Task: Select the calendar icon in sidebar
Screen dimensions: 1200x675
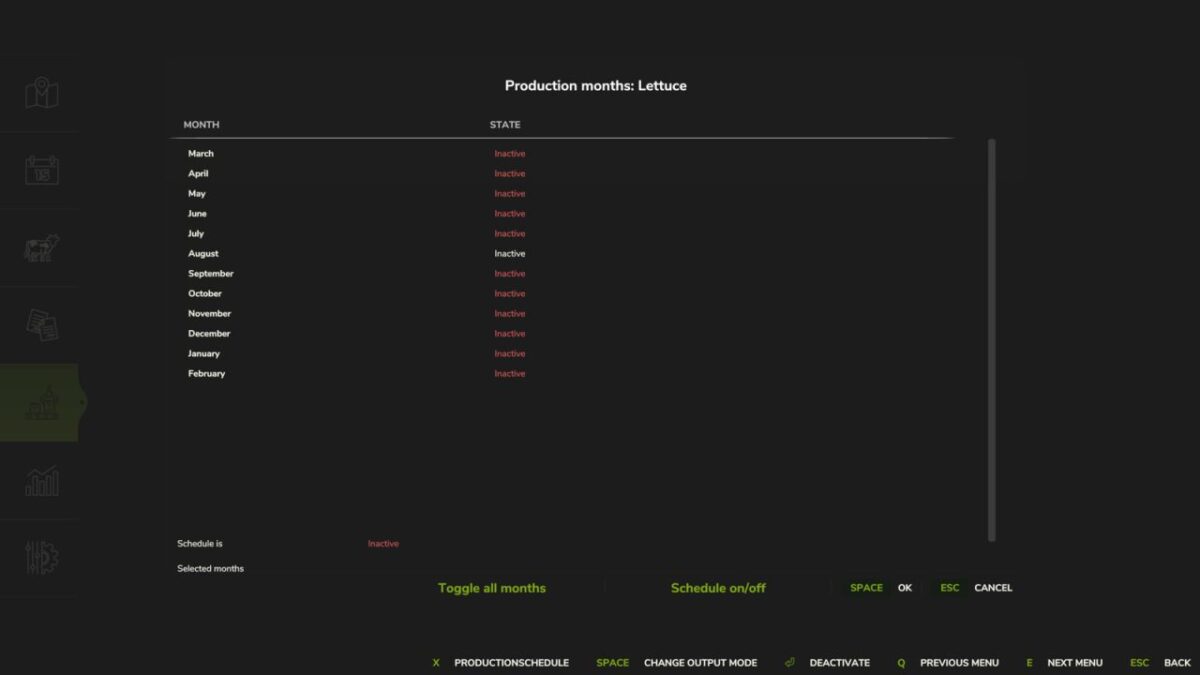Action: 40,170
